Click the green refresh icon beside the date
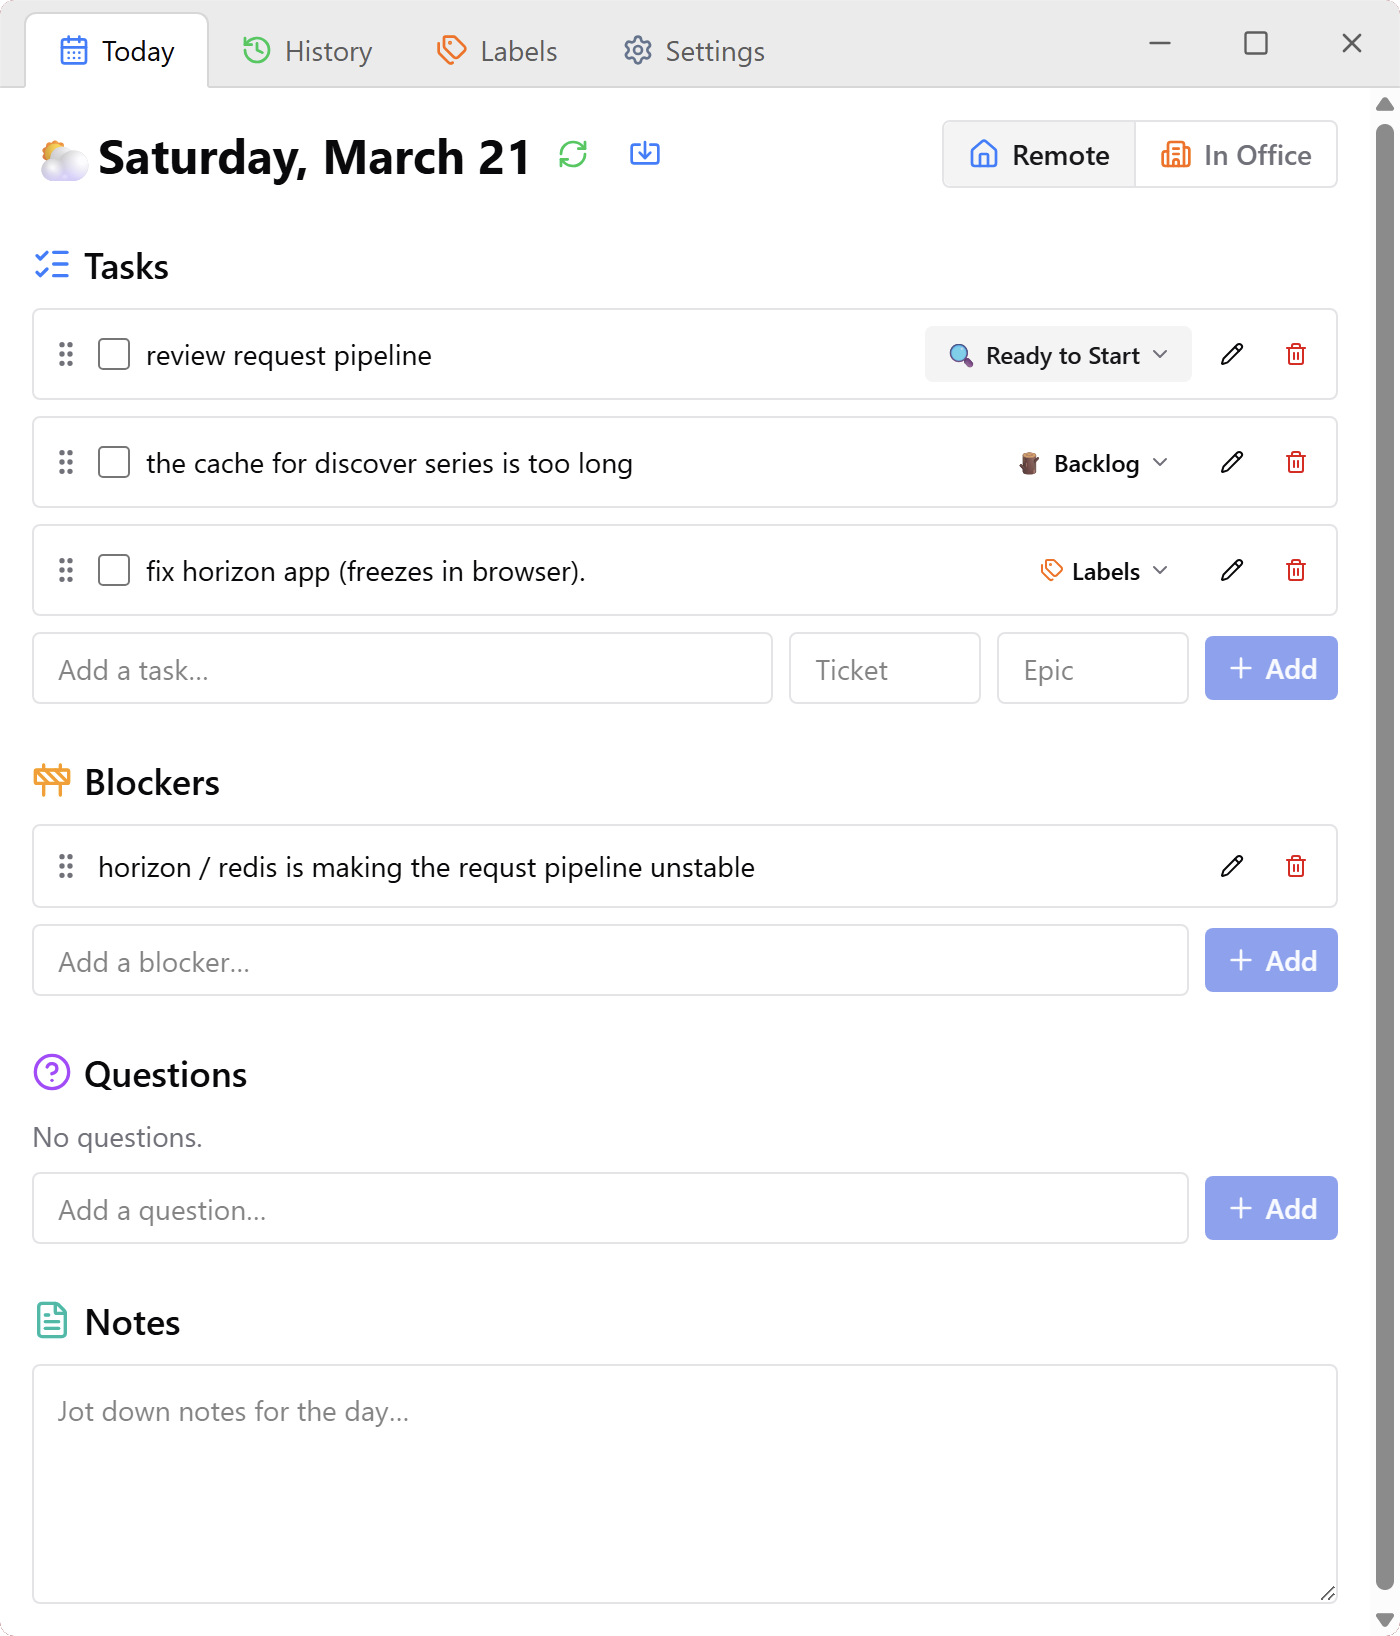 (x=573, y=154)
